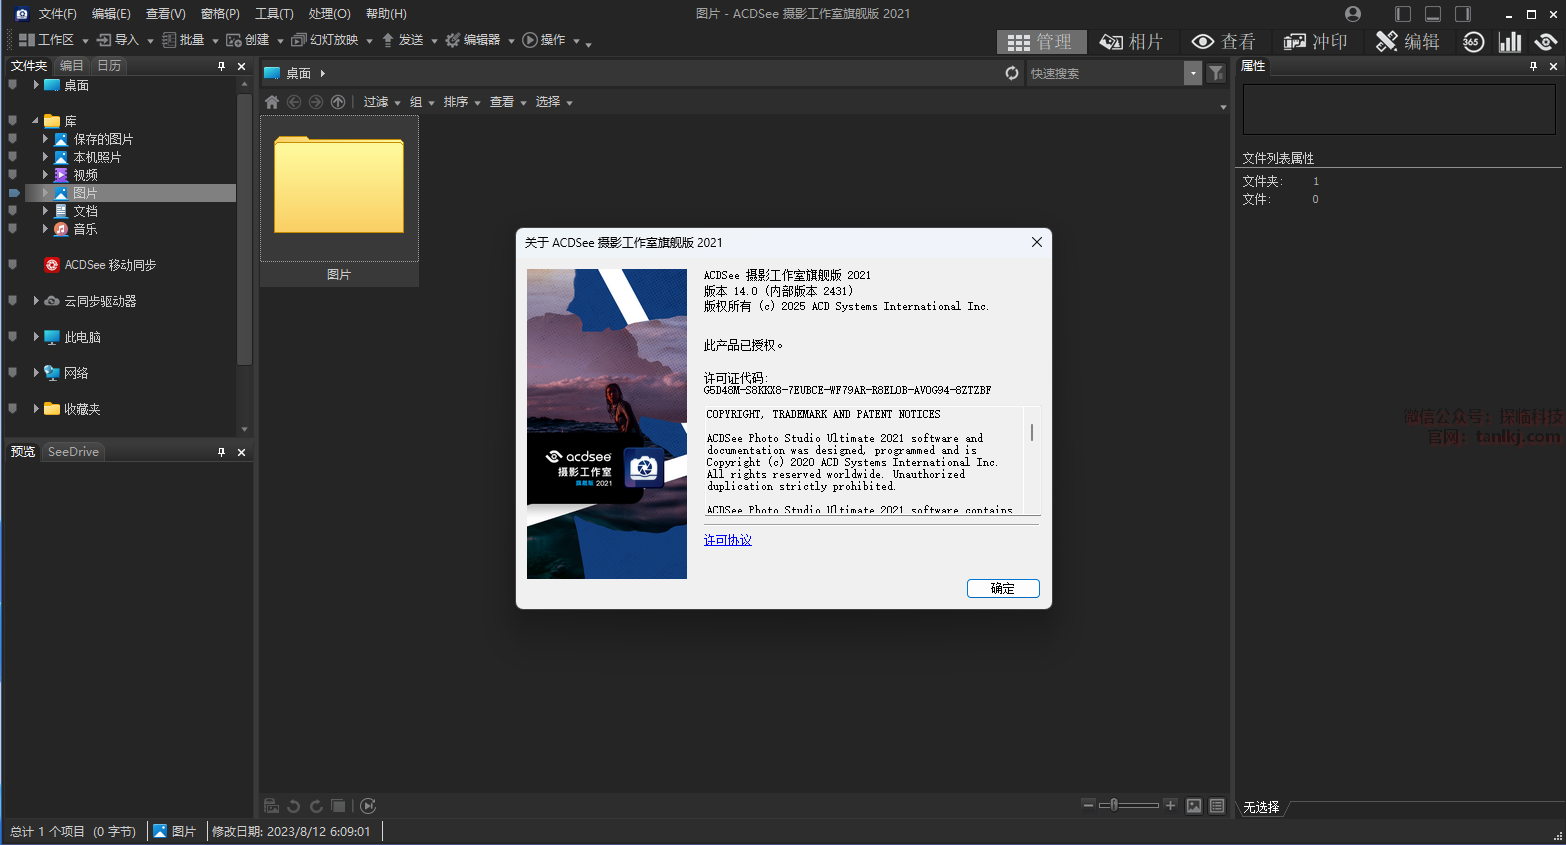Toggle the left panel layout button in title bar
This screenshot has width=1566, height=845.
point(1403,14)
